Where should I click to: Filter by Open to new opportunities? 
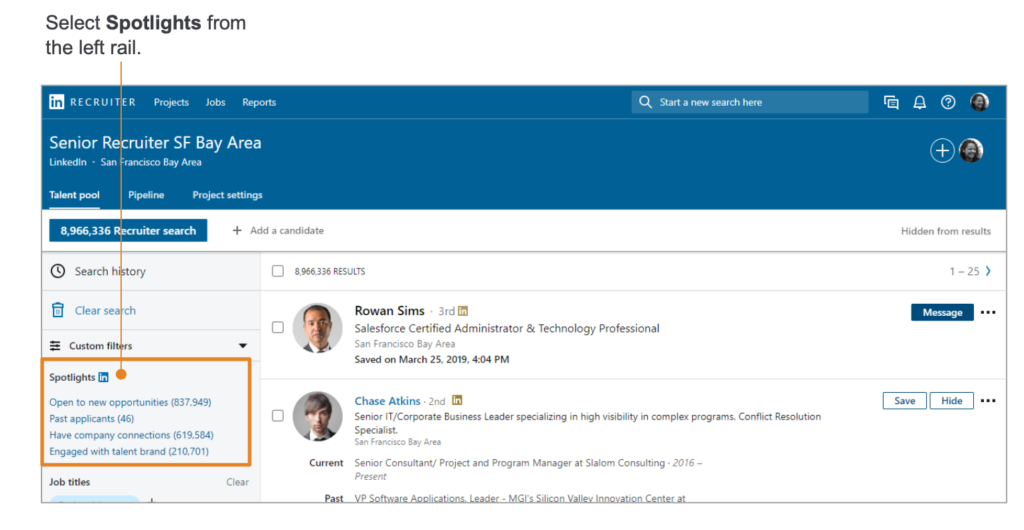[x=130, y=402]
